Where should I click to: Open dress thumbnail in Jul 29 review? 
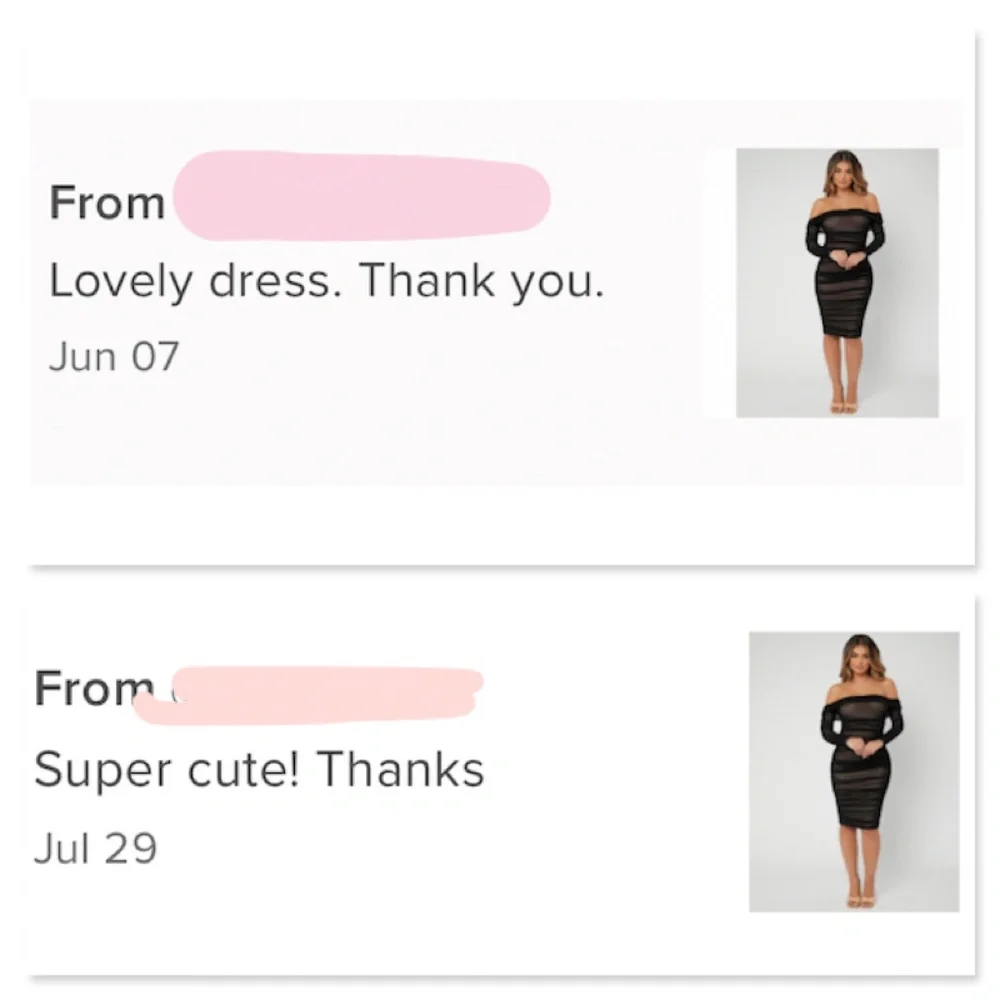tap(853, 771)
